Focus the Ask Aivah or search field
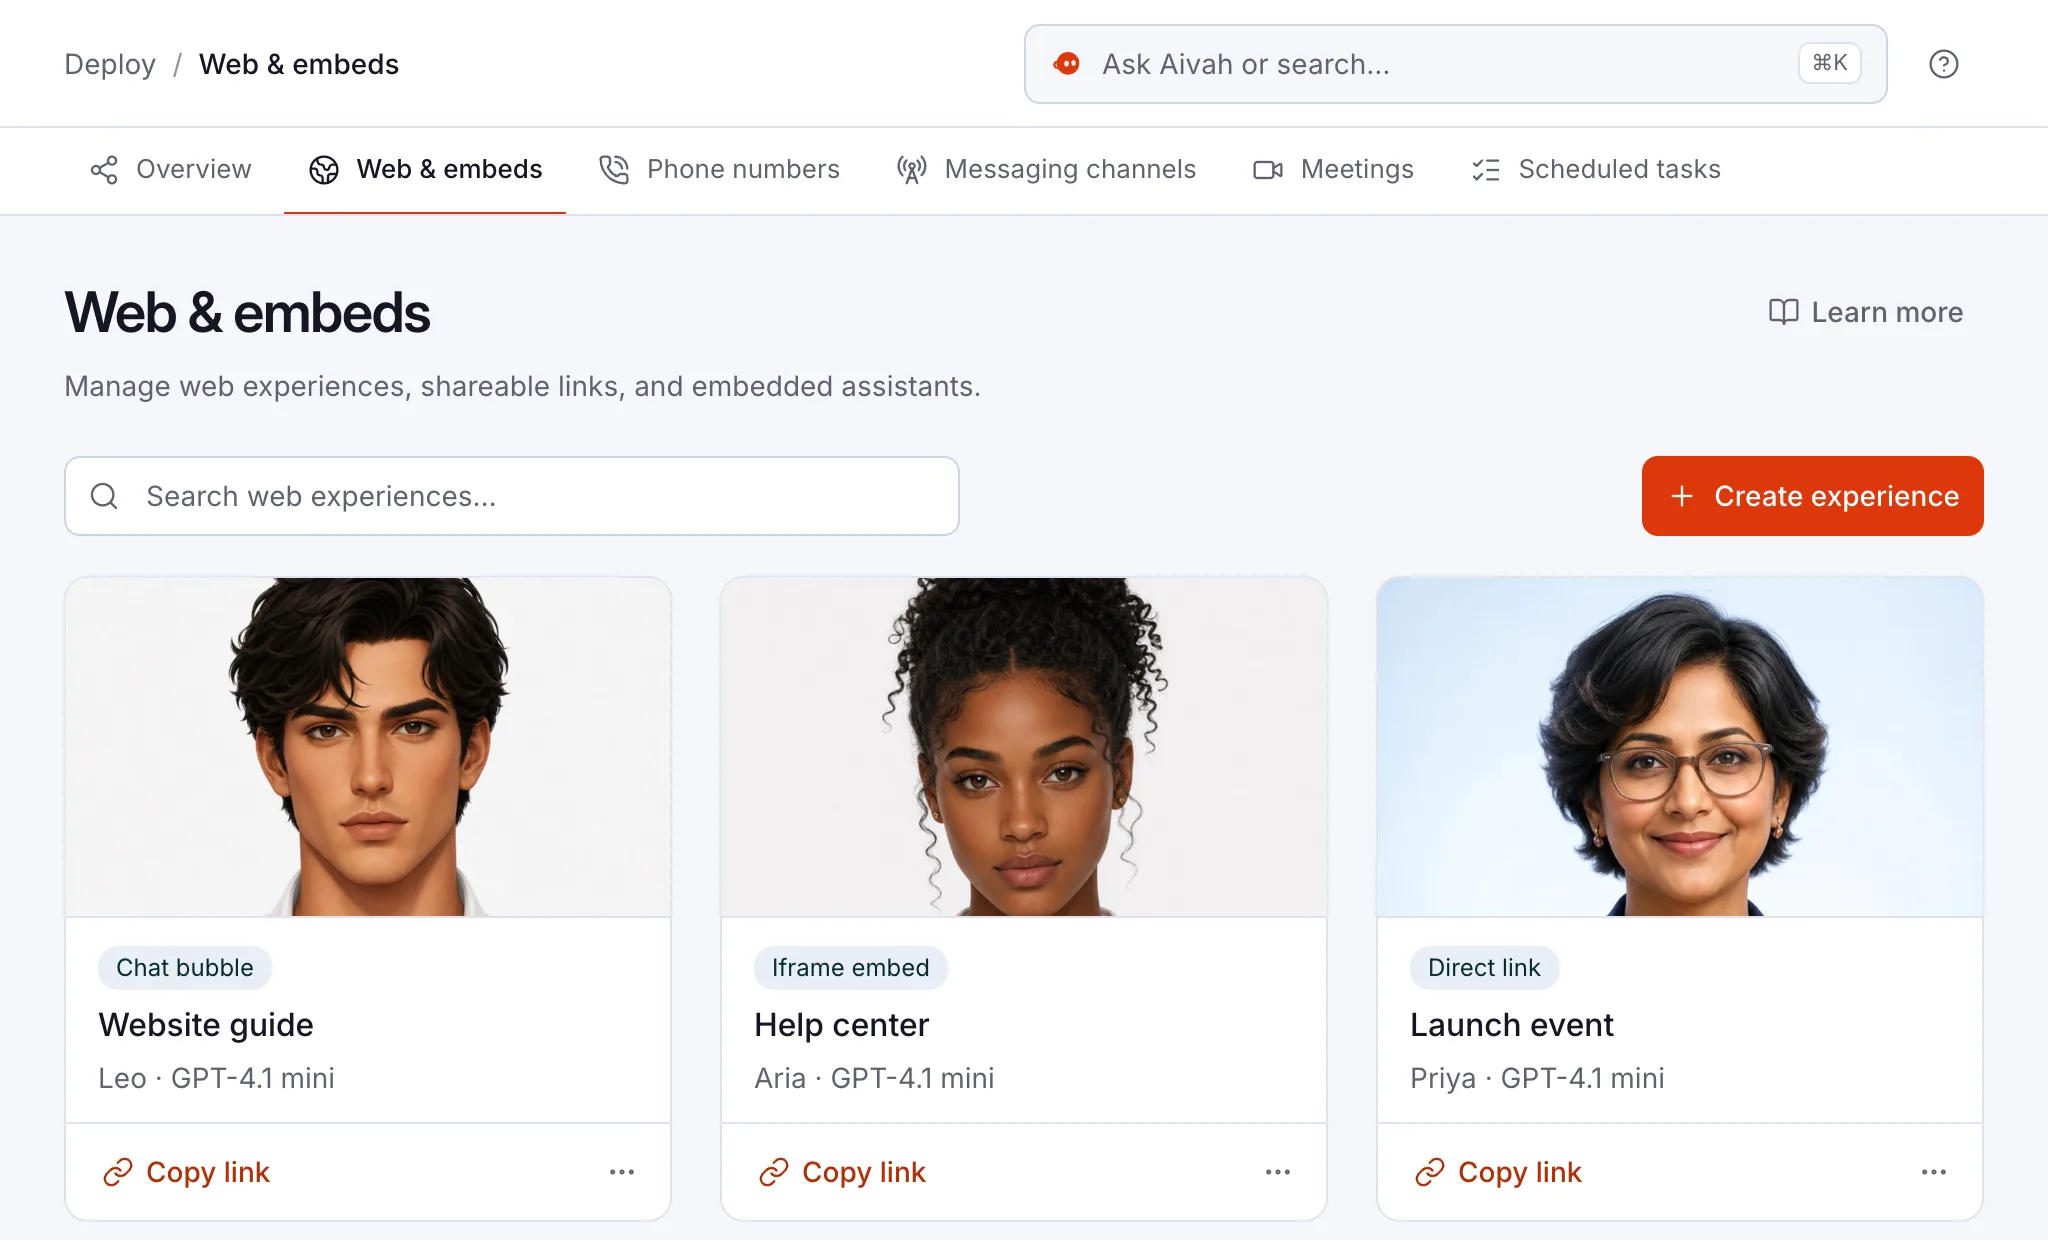The height and width of the screenshot is (1240, 2048). (x=1455, y=64)
